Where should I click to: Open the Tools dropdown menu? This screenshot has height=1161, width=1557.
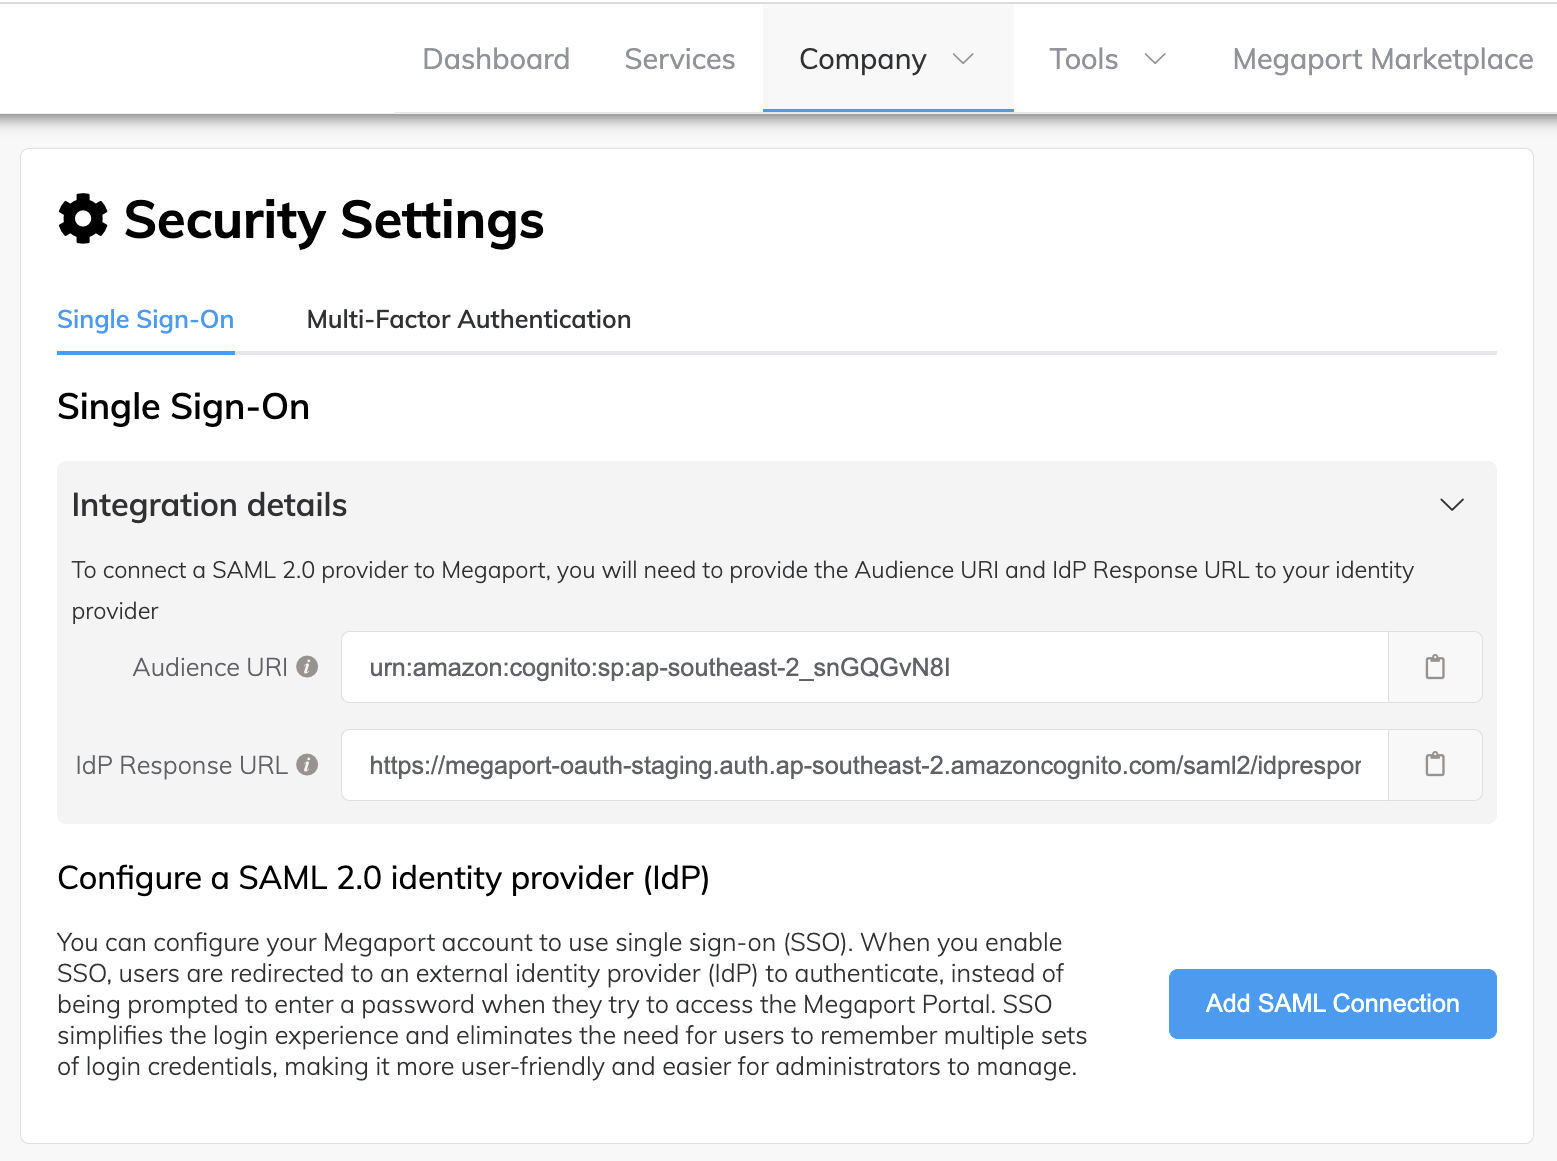pyautogui.click(x=1107, y=59)
